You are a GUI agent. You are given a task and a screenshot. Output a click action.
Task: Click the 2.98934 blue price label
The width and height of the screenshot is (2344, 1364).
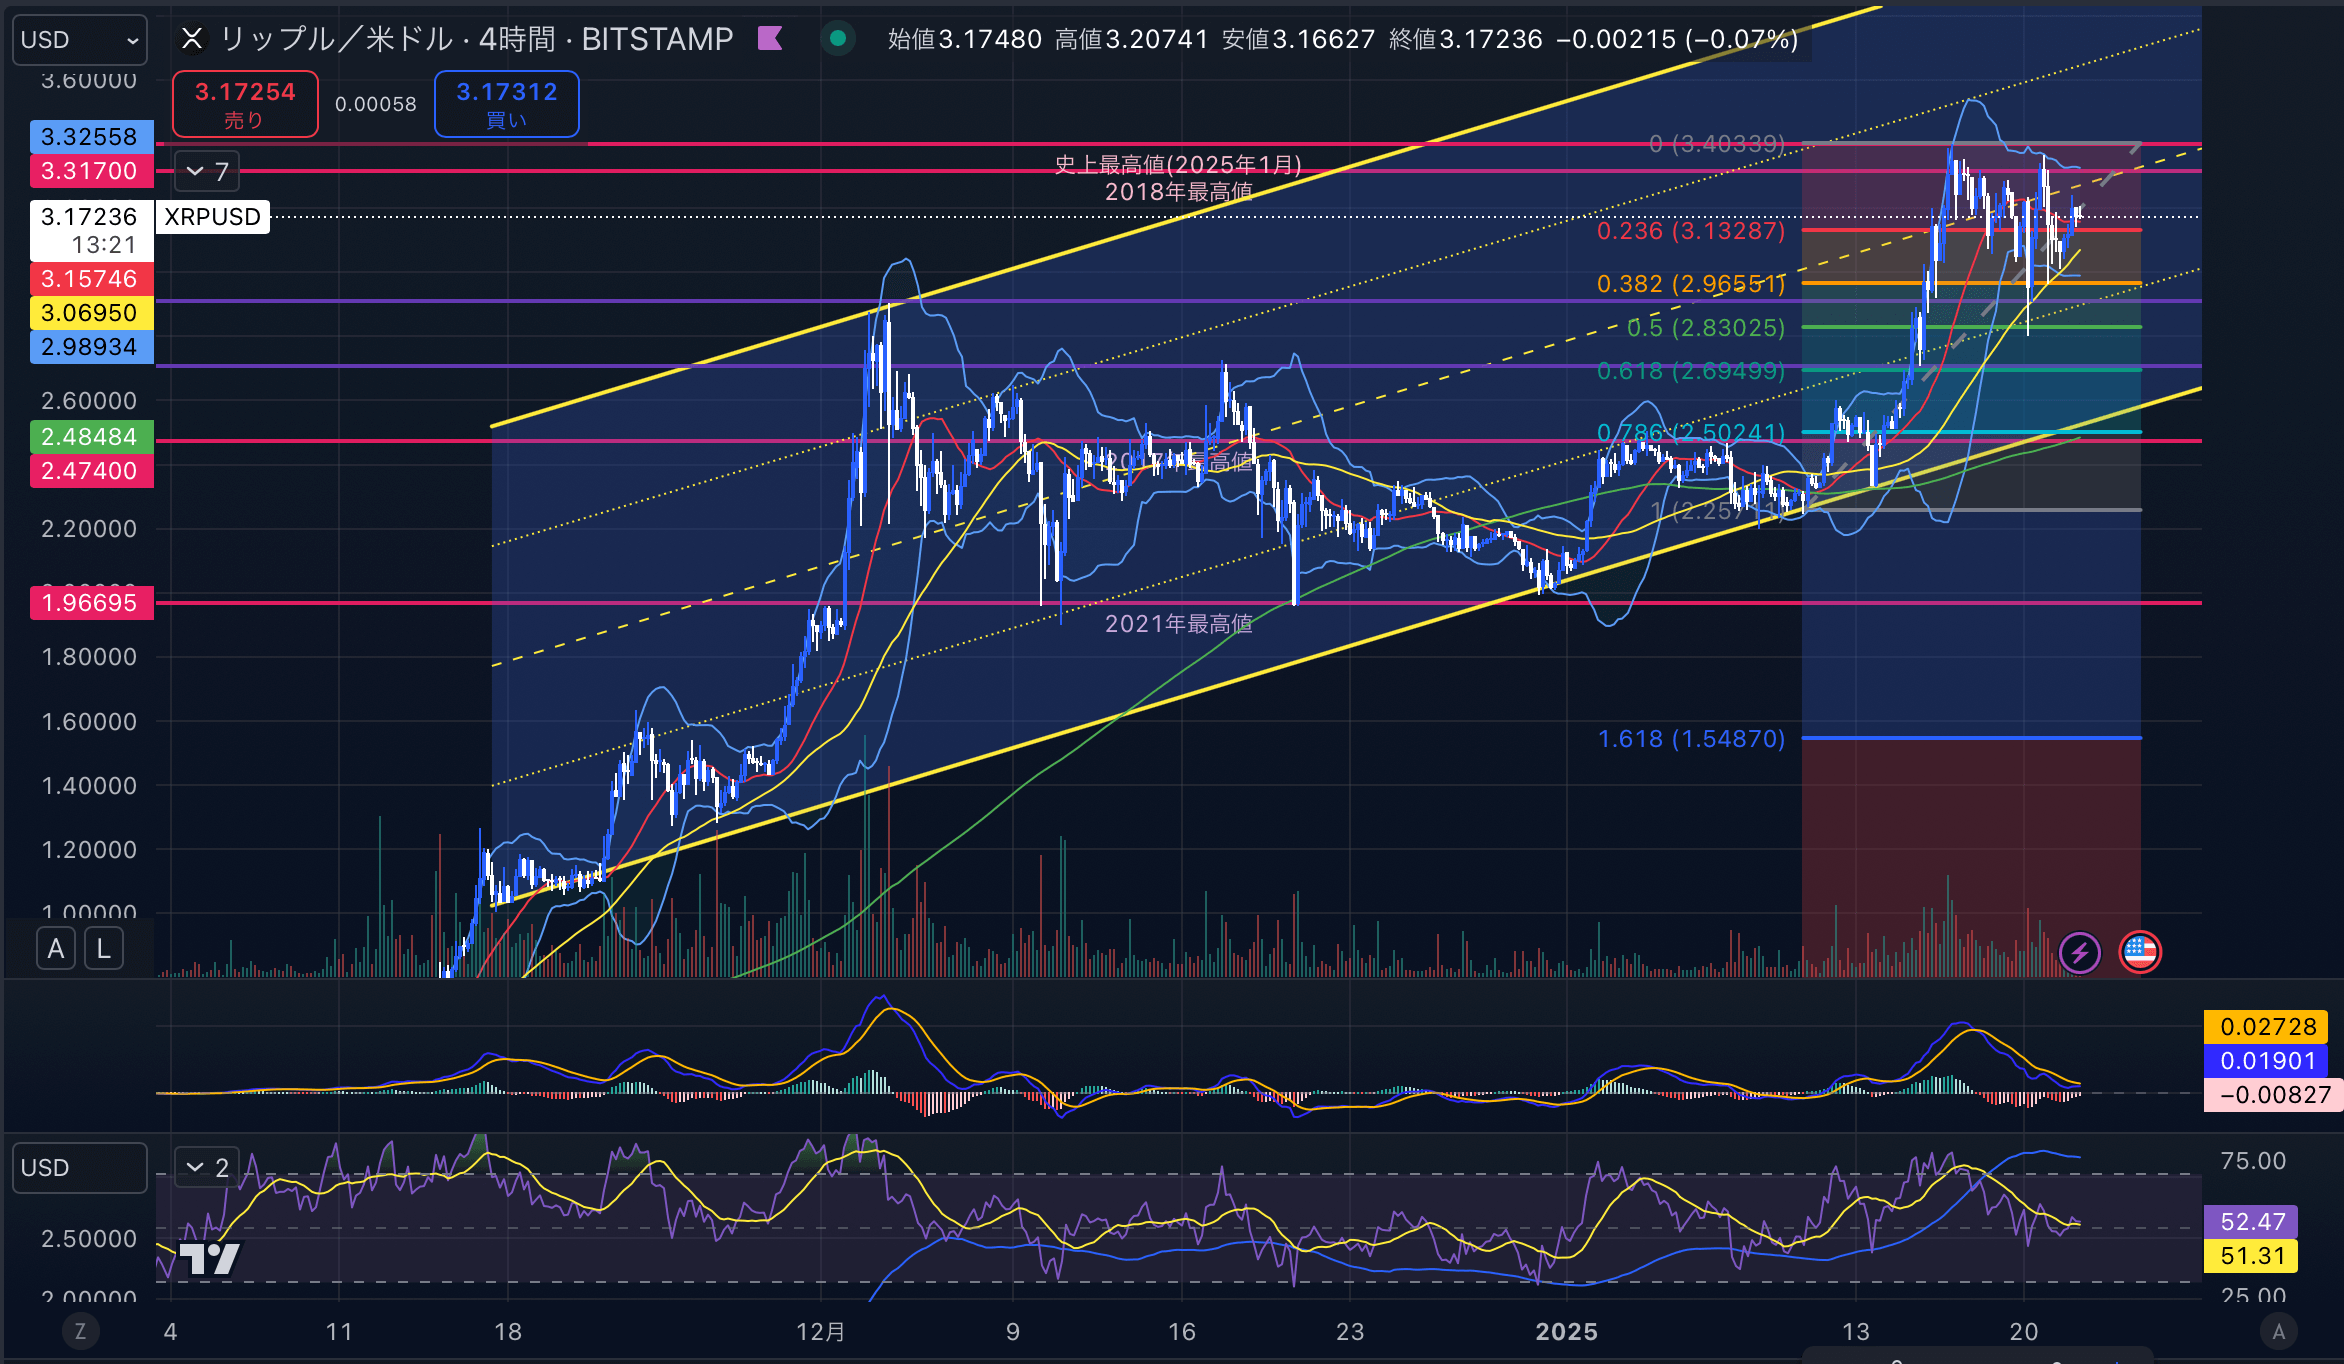[90, 347]
